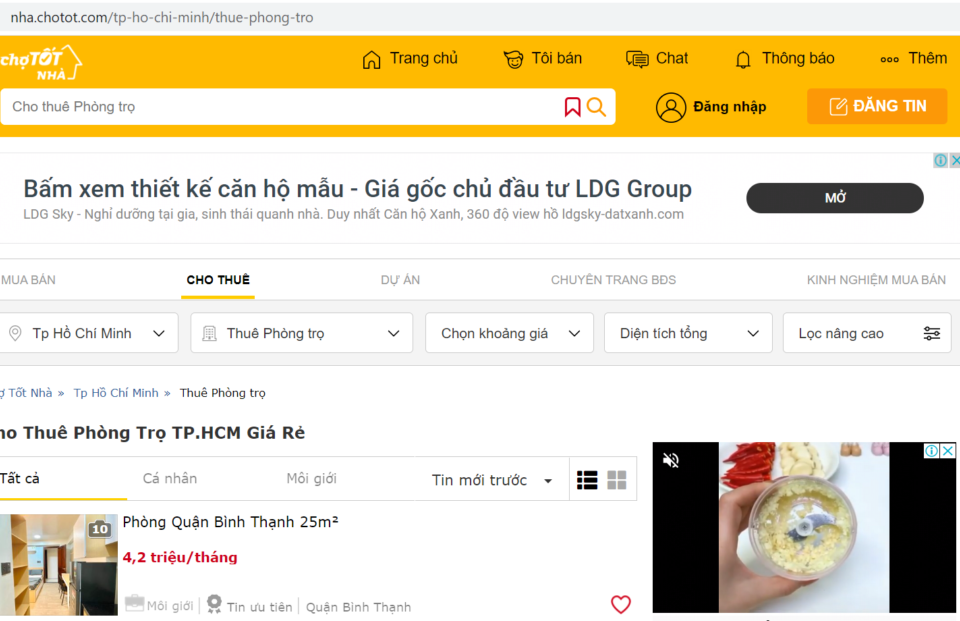Viewport: 960px width, 621px height.
Task: Open Lọc nâng cao advanced filter sliders
Action: [x=867, y=333]
